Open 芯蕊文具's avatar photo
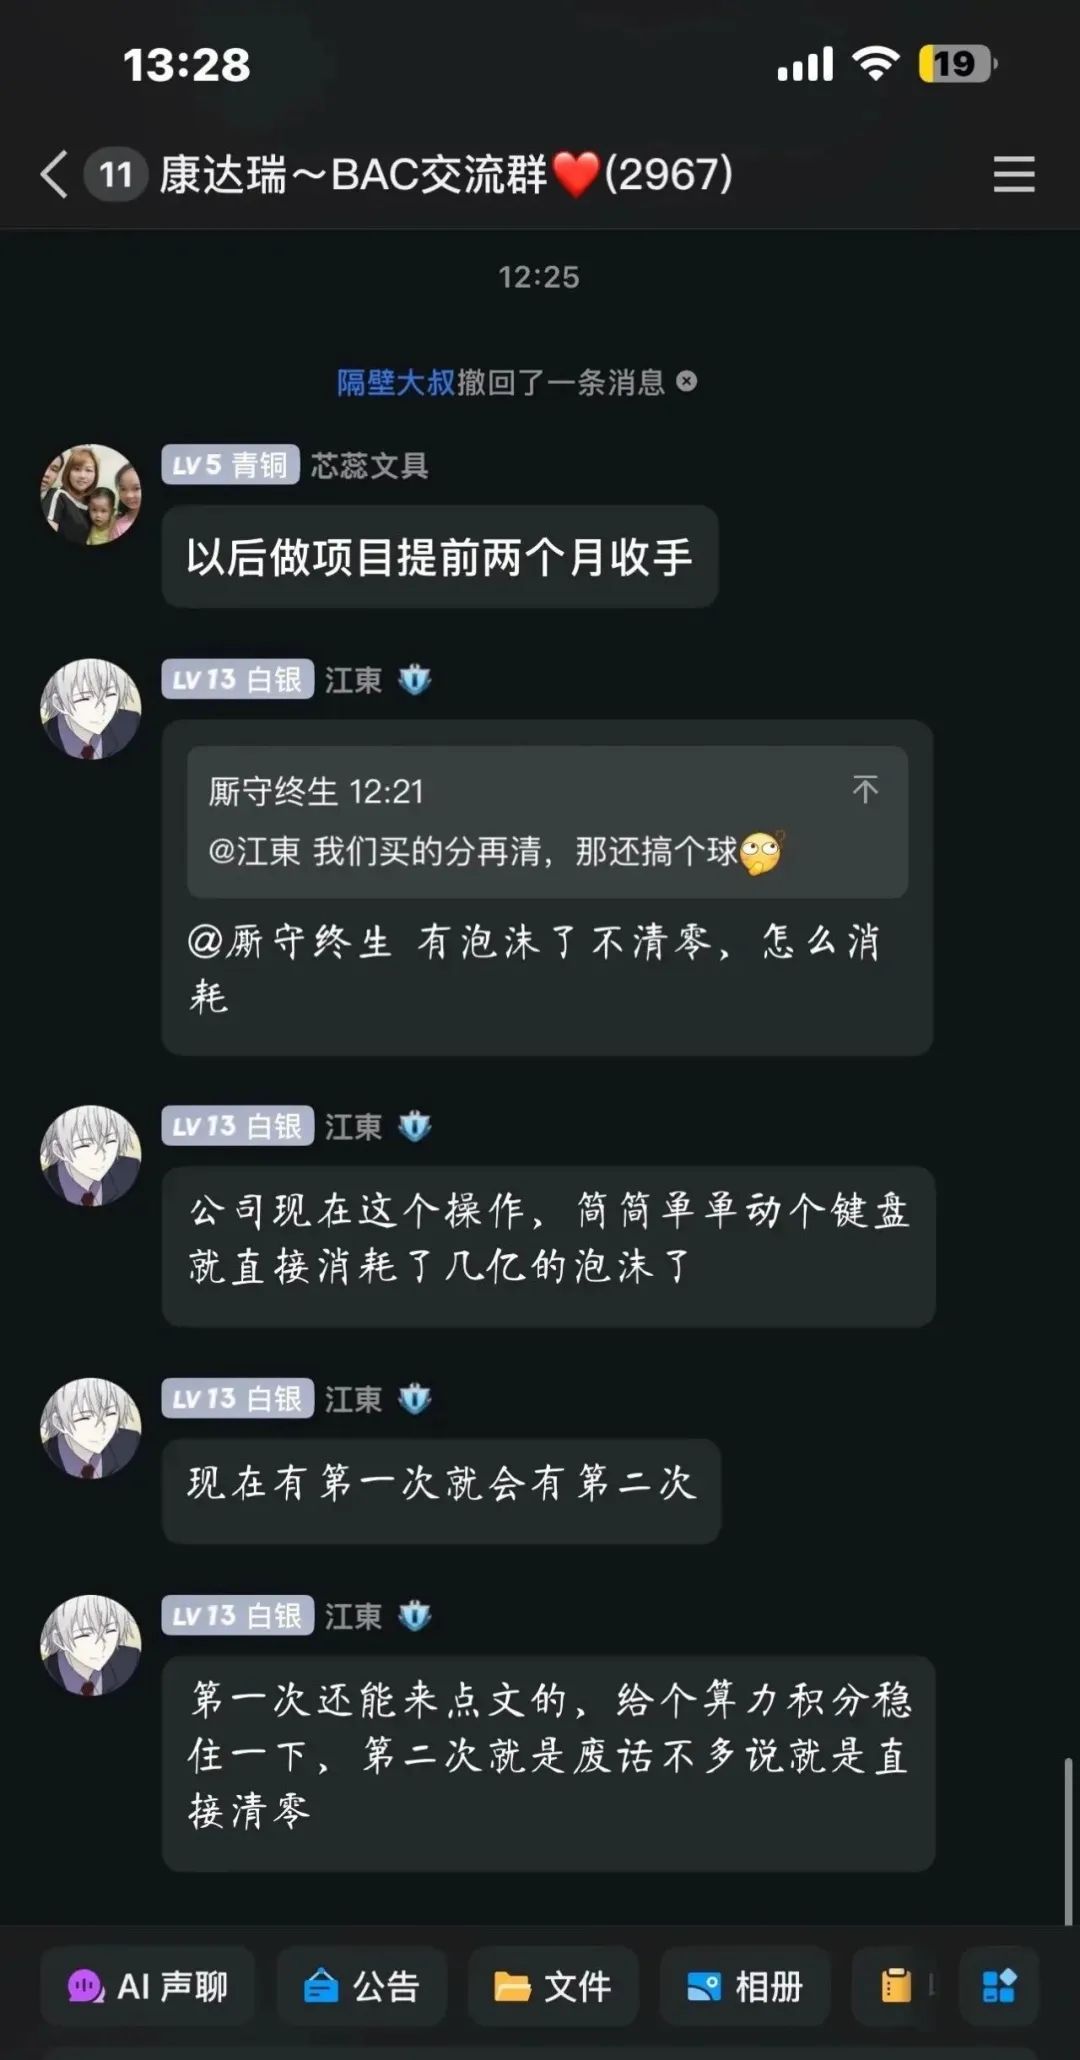This screenshot has width=1080, height=2060. tap(91, 495)
